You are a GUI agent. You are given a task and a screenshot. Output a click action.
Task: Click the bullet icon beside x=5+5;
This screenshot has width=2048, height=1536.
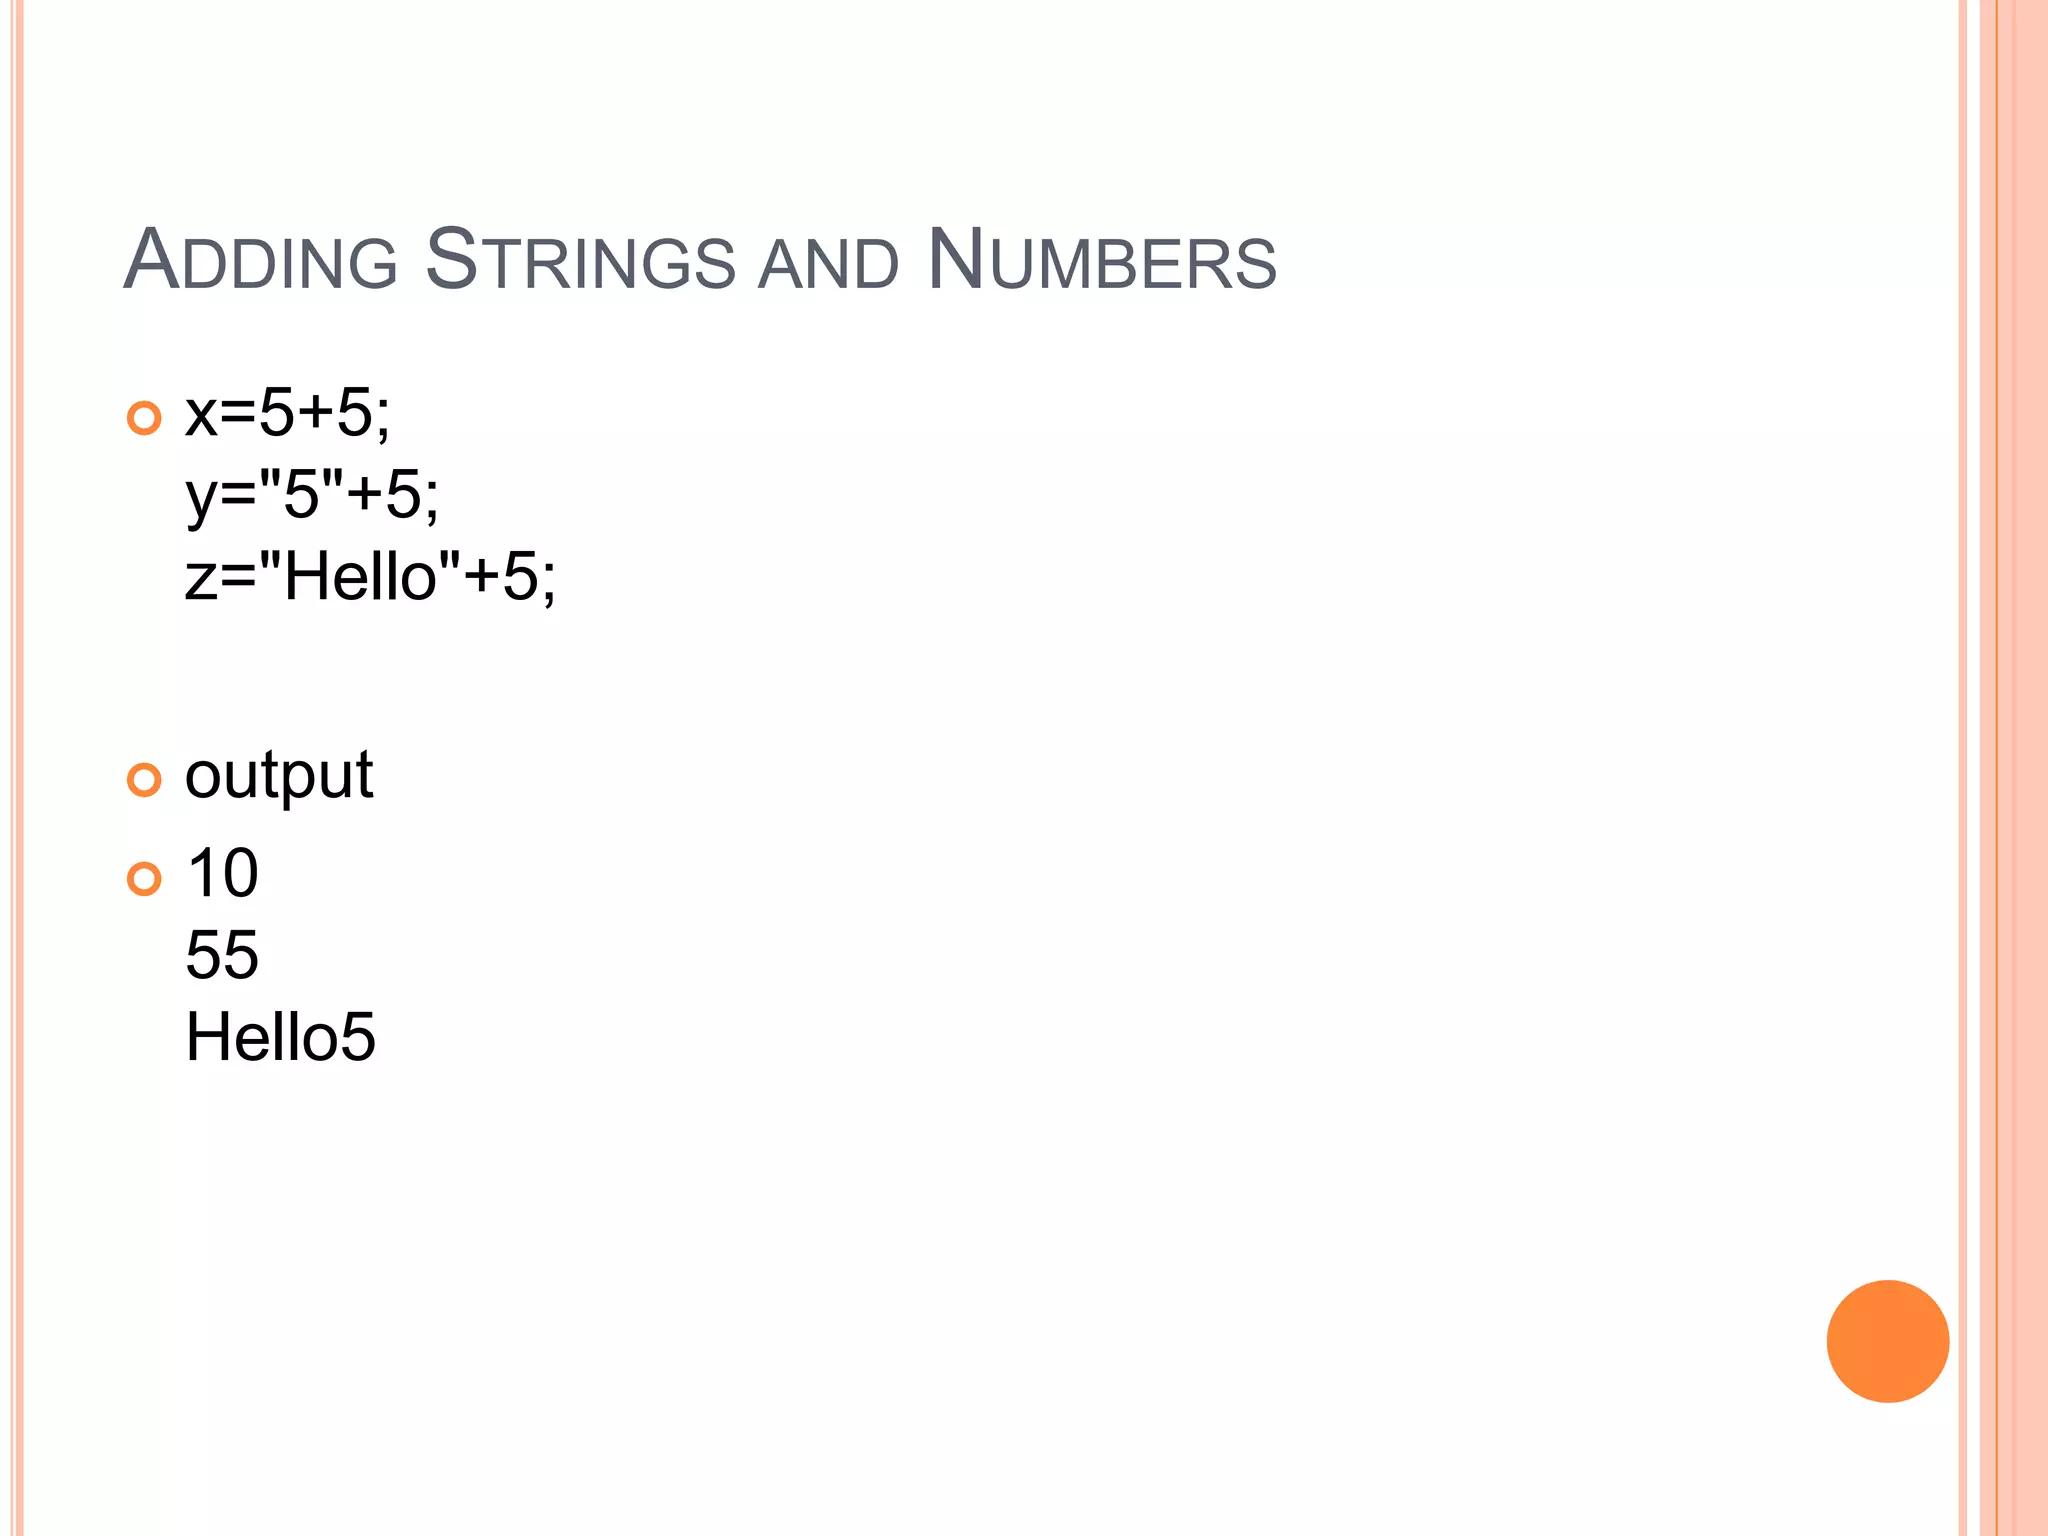click(x=144, y=417)
